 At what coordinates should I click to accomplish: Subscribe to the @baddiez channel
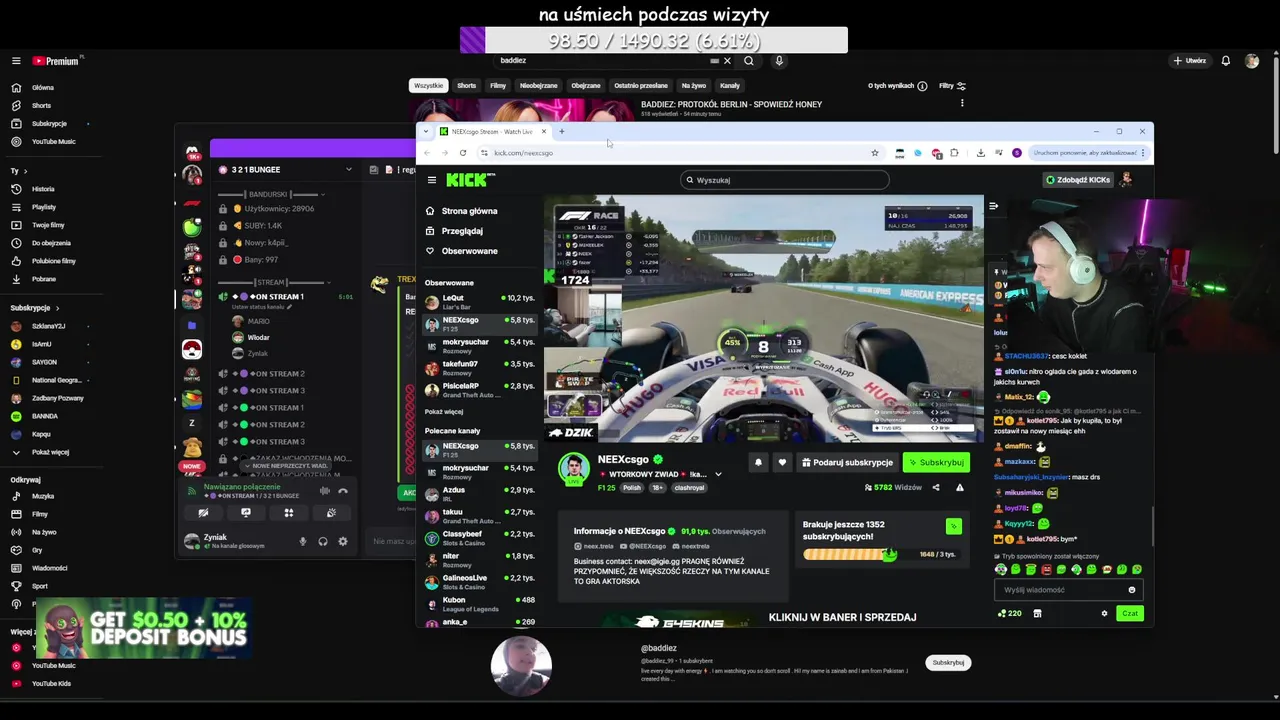[x=948, y=663]
